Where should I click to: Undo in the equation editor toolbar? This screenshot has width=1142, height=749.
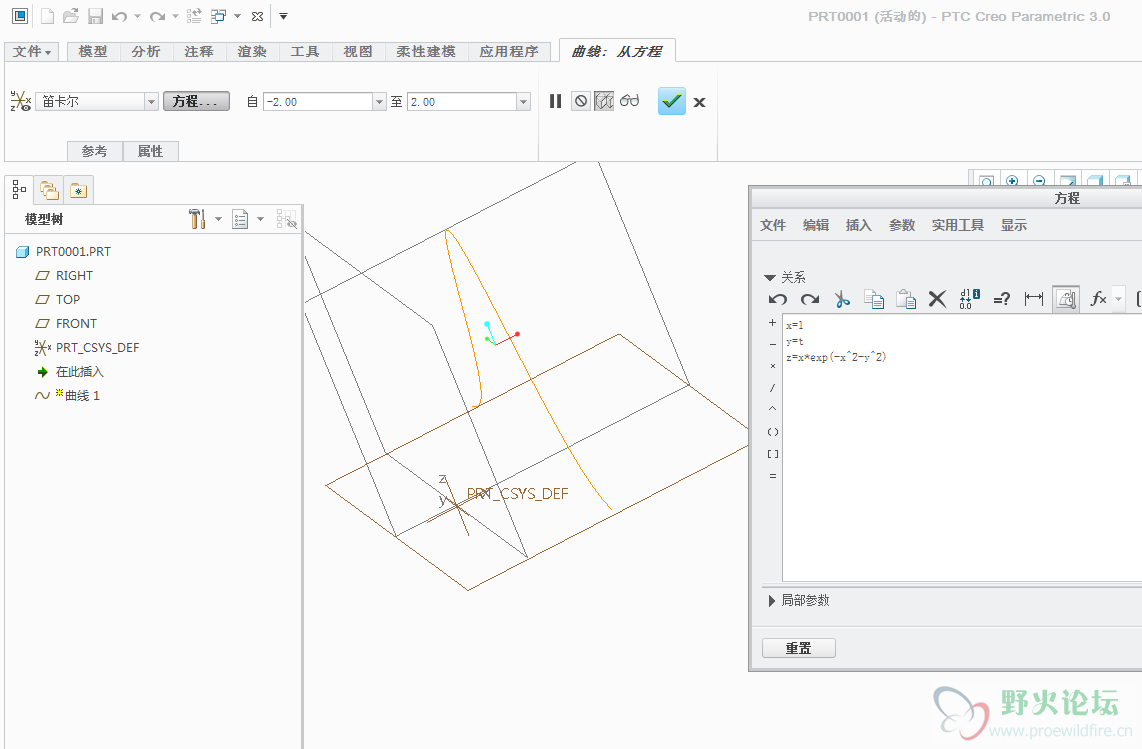coord(778,299)
